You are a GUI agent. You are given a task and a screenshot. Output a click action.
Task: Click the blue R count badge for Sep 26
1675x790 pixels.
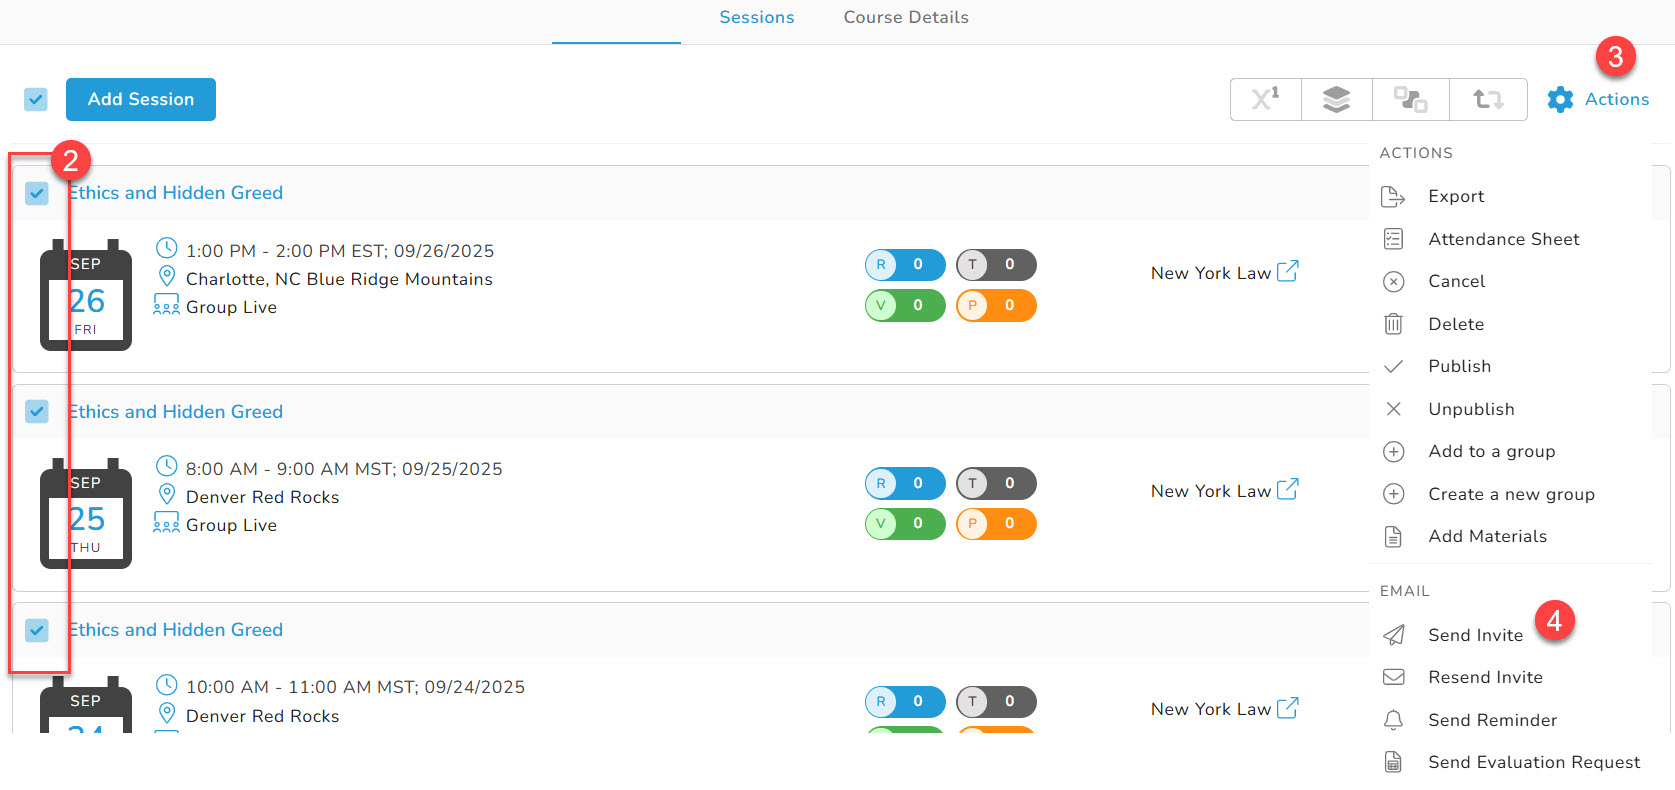click(x=905, y=265)
